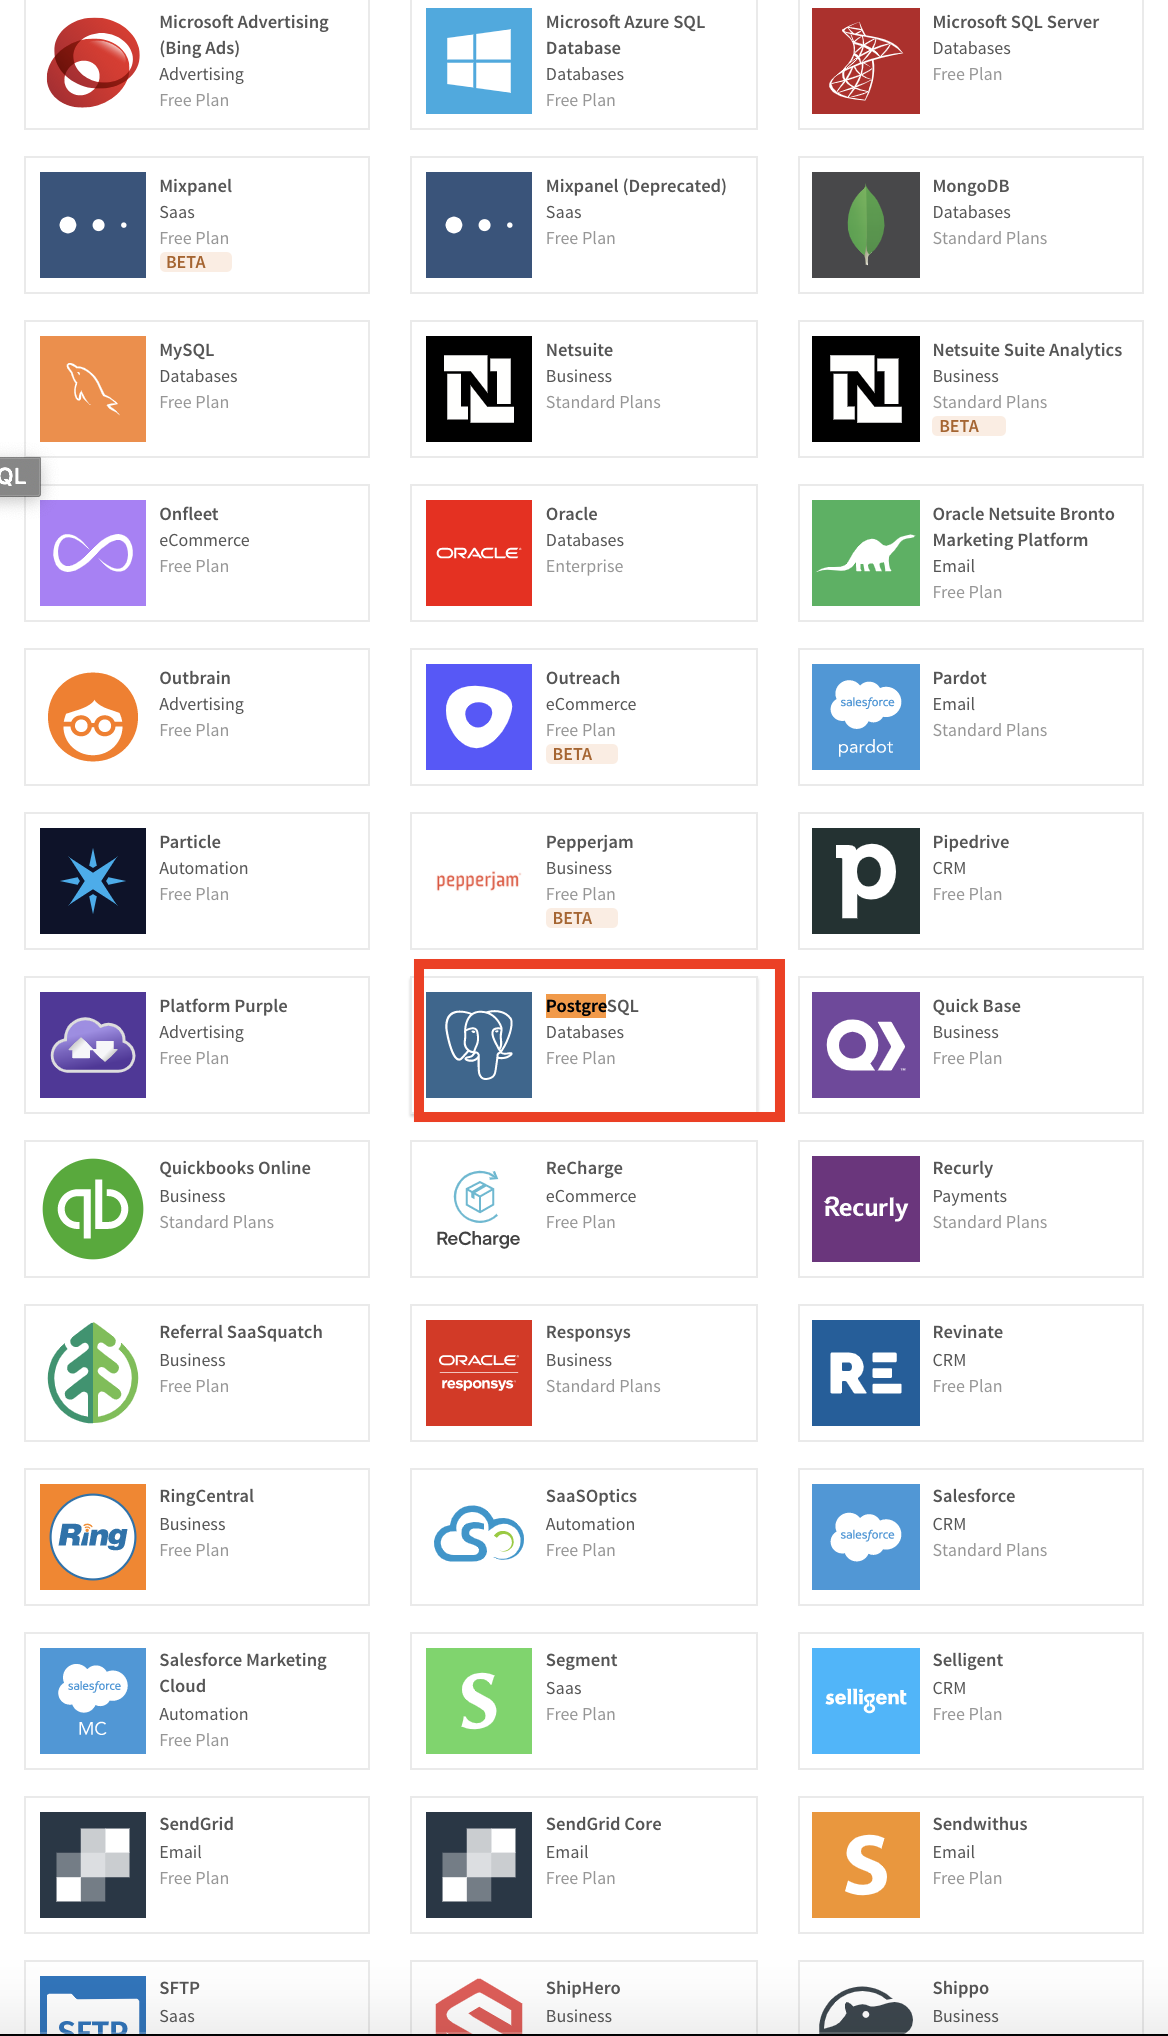
Task: Click the Particle star logo
Action: (x=93, y=881)
